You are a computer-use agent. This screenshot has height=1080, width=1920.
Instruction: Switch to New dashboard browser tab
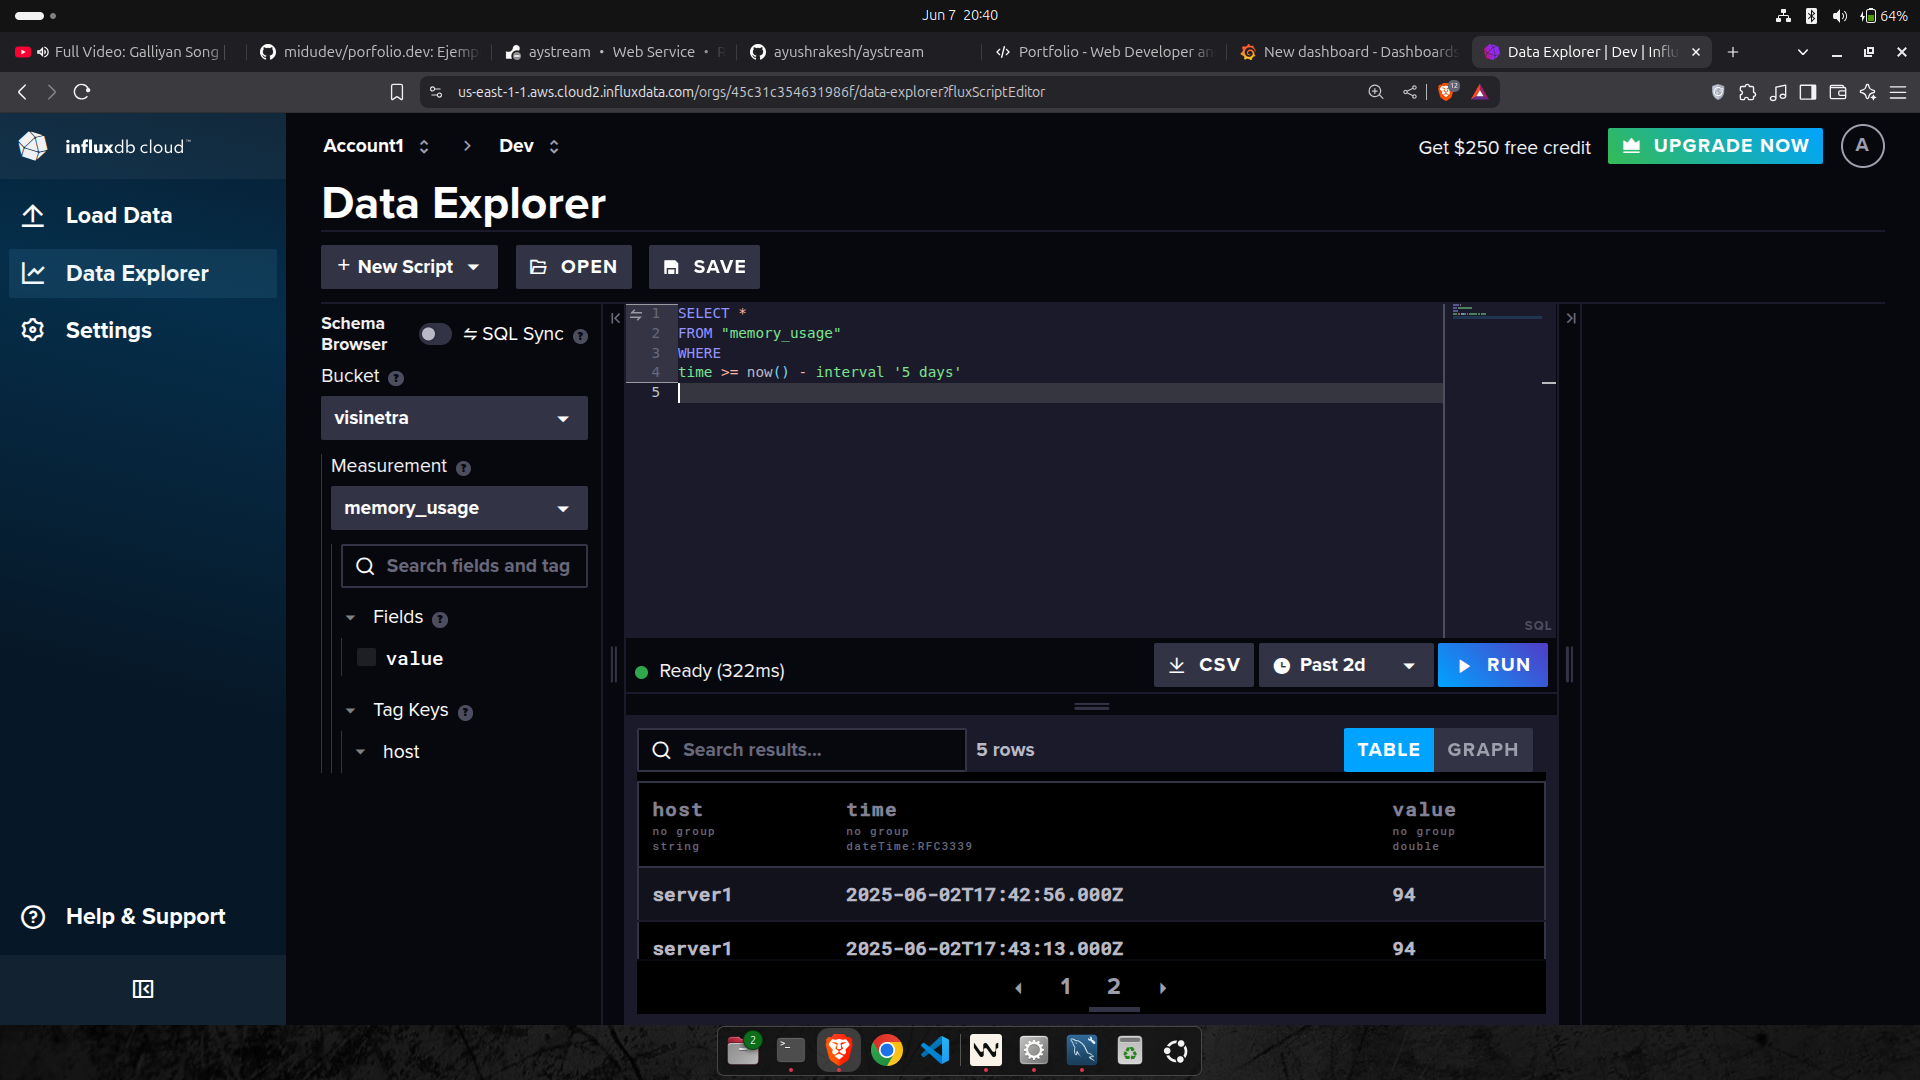tap(1348, 52)
